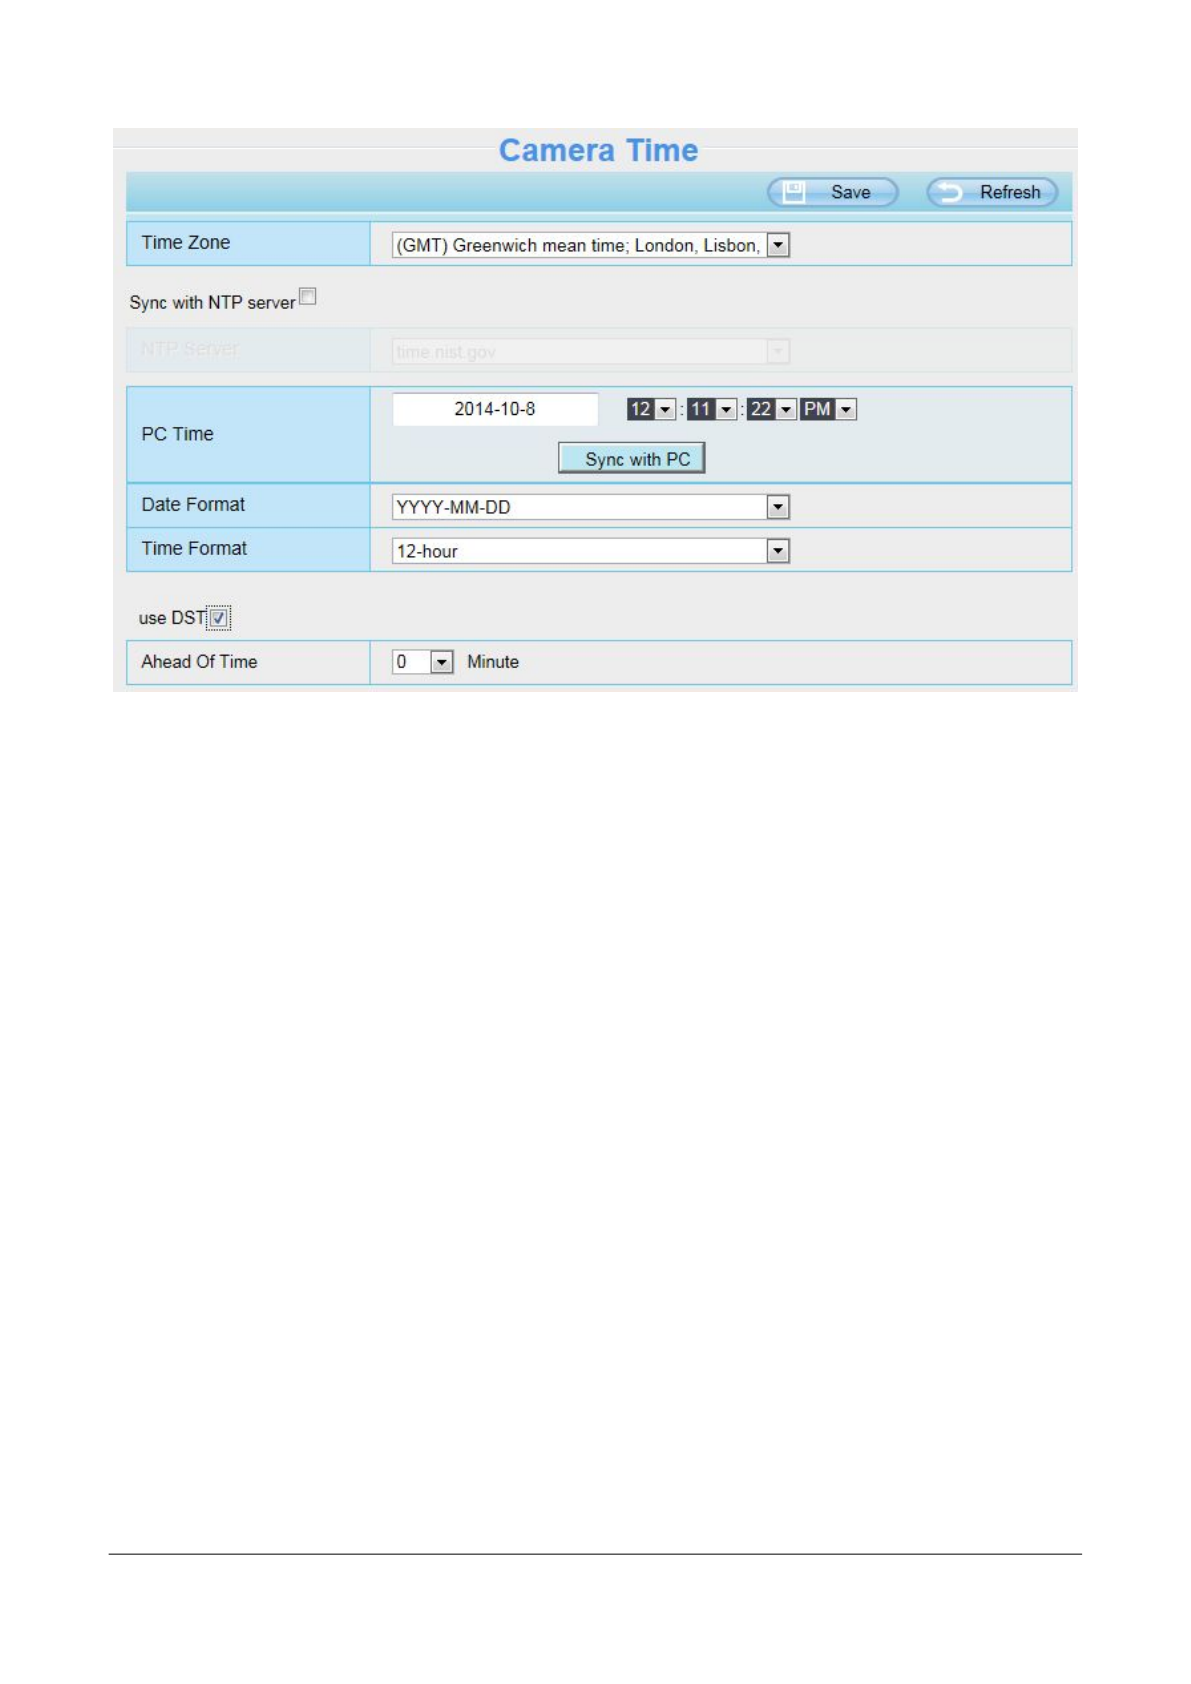
Task: Open the Date Format dropdown
Action: click(x=591, y=507)
